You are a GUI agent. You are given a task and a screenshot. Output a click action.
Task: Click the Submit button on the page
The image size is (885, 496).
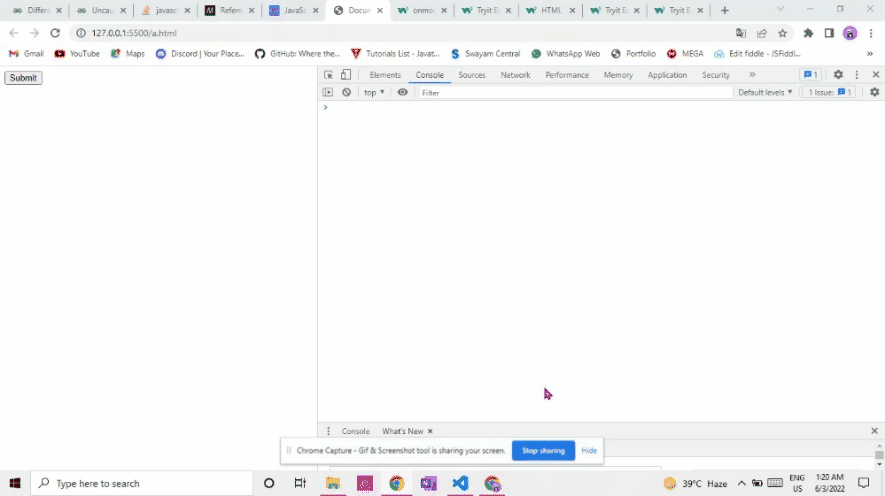point(23,78)
